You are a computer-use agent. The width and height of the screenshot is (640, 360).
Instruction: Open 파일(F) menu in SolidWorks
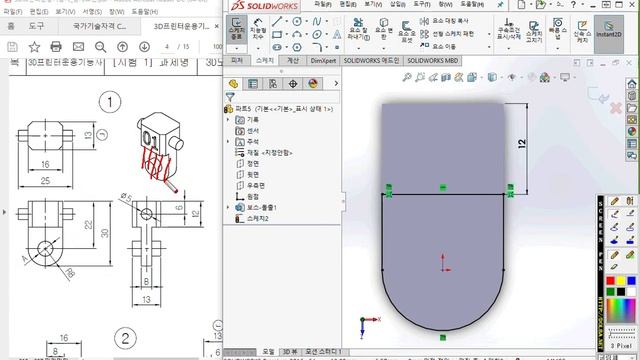click(323, 4)
